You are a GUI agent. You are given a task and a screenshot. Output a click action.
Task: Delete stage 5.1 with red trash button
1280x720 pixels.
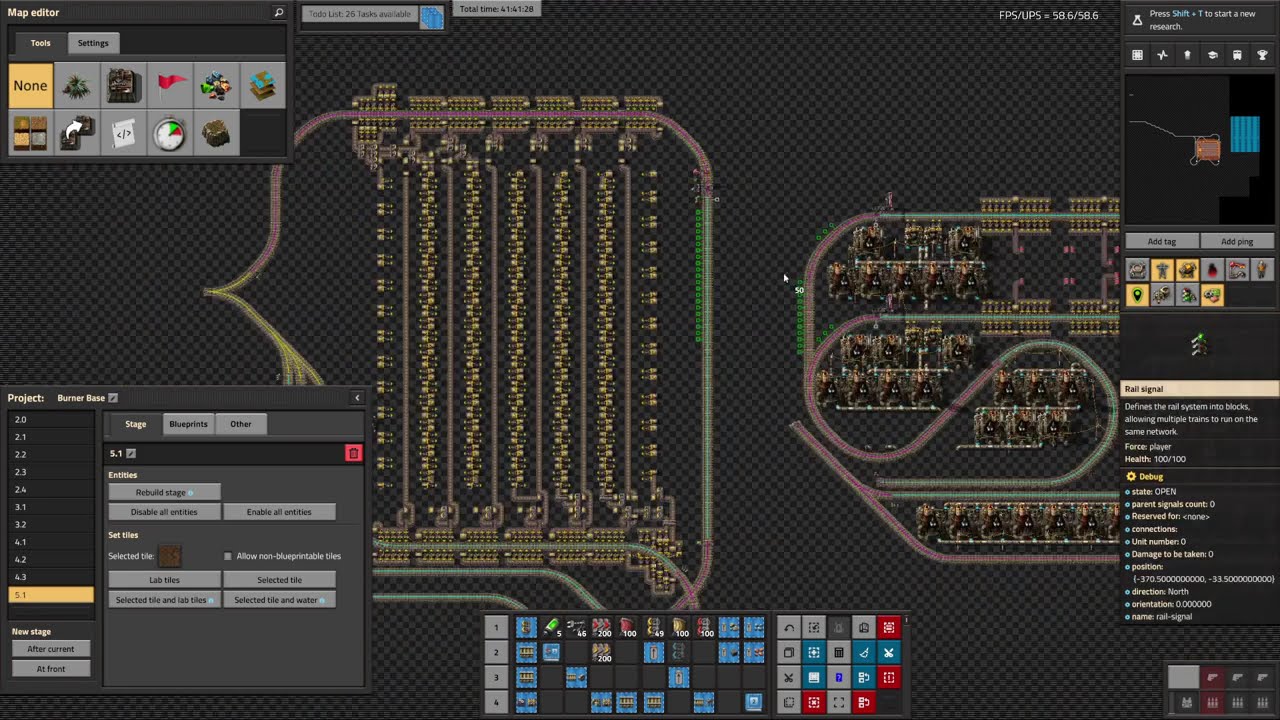pos(353,453)
